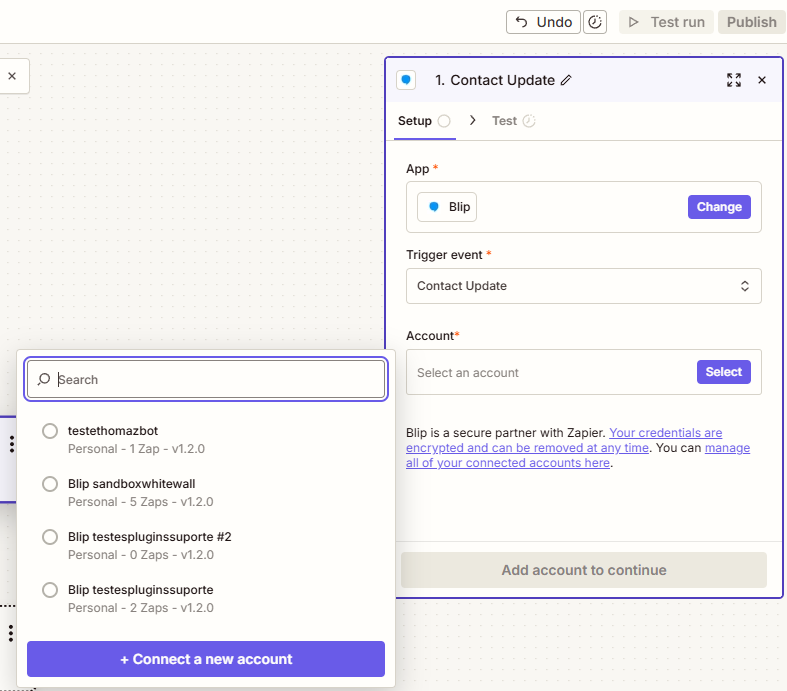Click 'Personal - 1 Zap - v1.2.0' text

pos(137,449)
